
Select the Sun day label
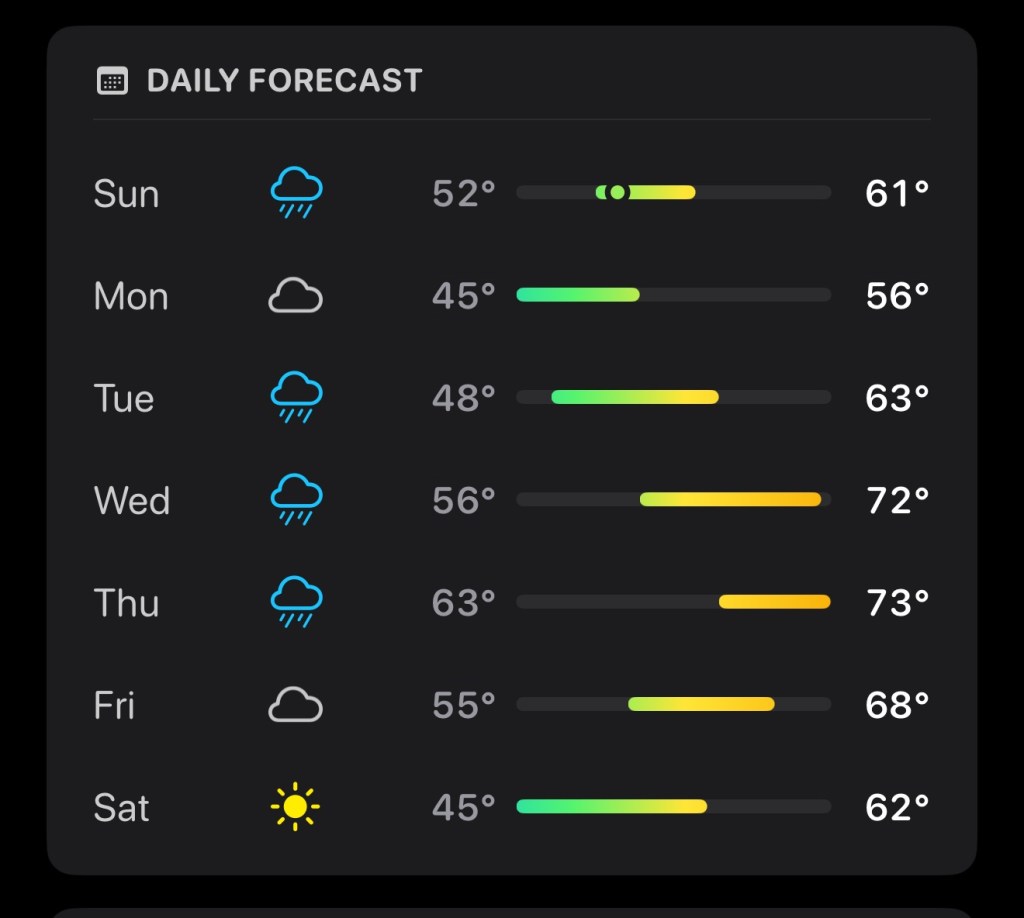tap(126, 193)
